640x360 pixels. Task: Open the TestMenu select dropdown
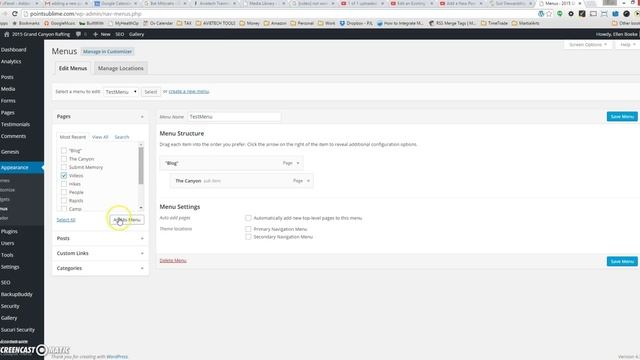coord(121,92)
